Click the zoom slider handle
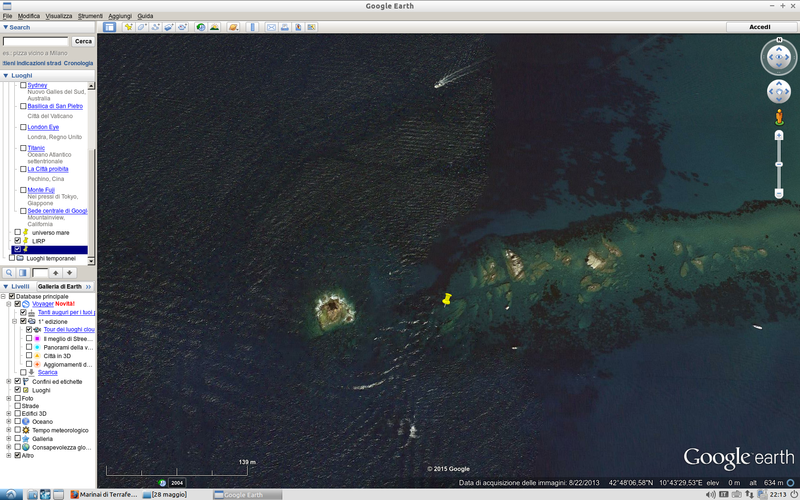 pos(779,164)
